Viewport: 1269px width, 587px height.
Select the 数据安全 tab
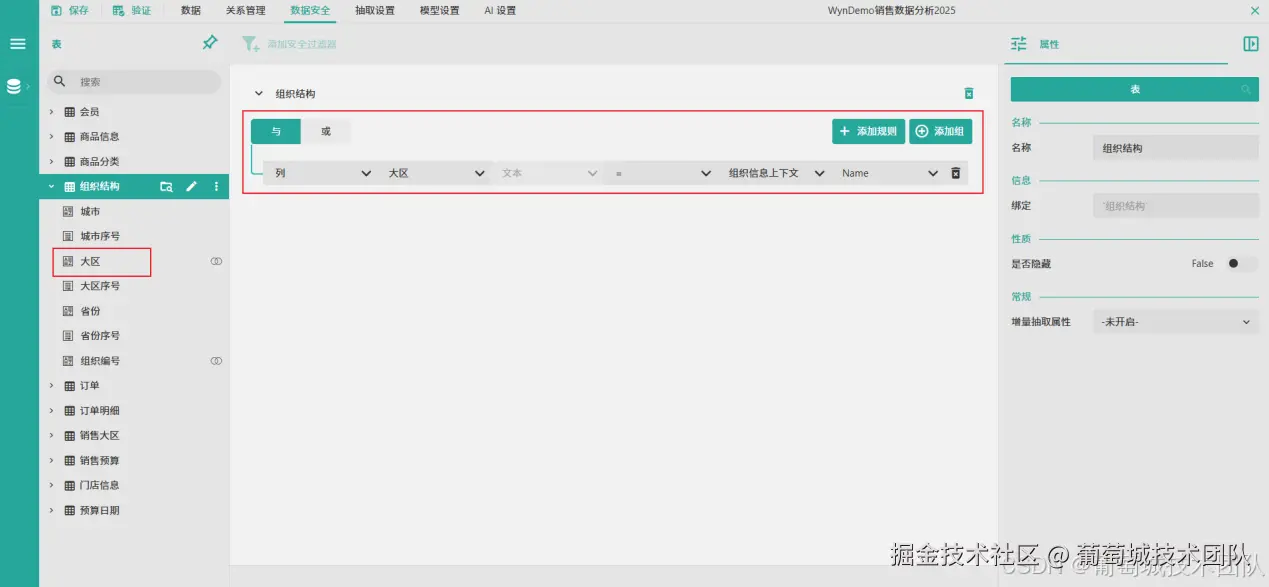coord(309,11)
